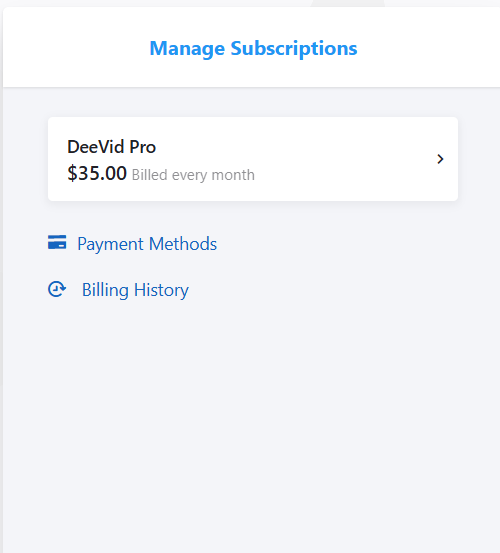
Task: Click the $35.00 price text
Action: (x=97, y=174)
